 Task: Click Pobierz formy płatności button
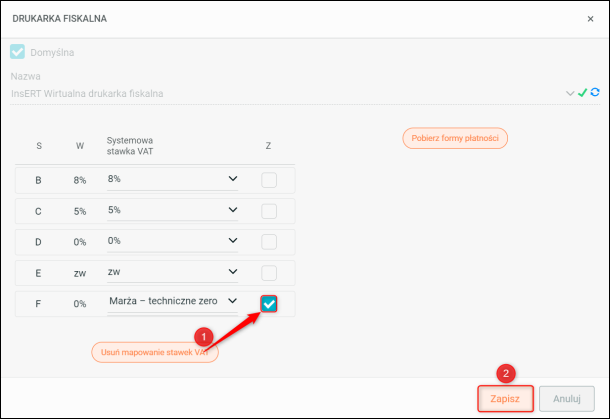(455, 138)
